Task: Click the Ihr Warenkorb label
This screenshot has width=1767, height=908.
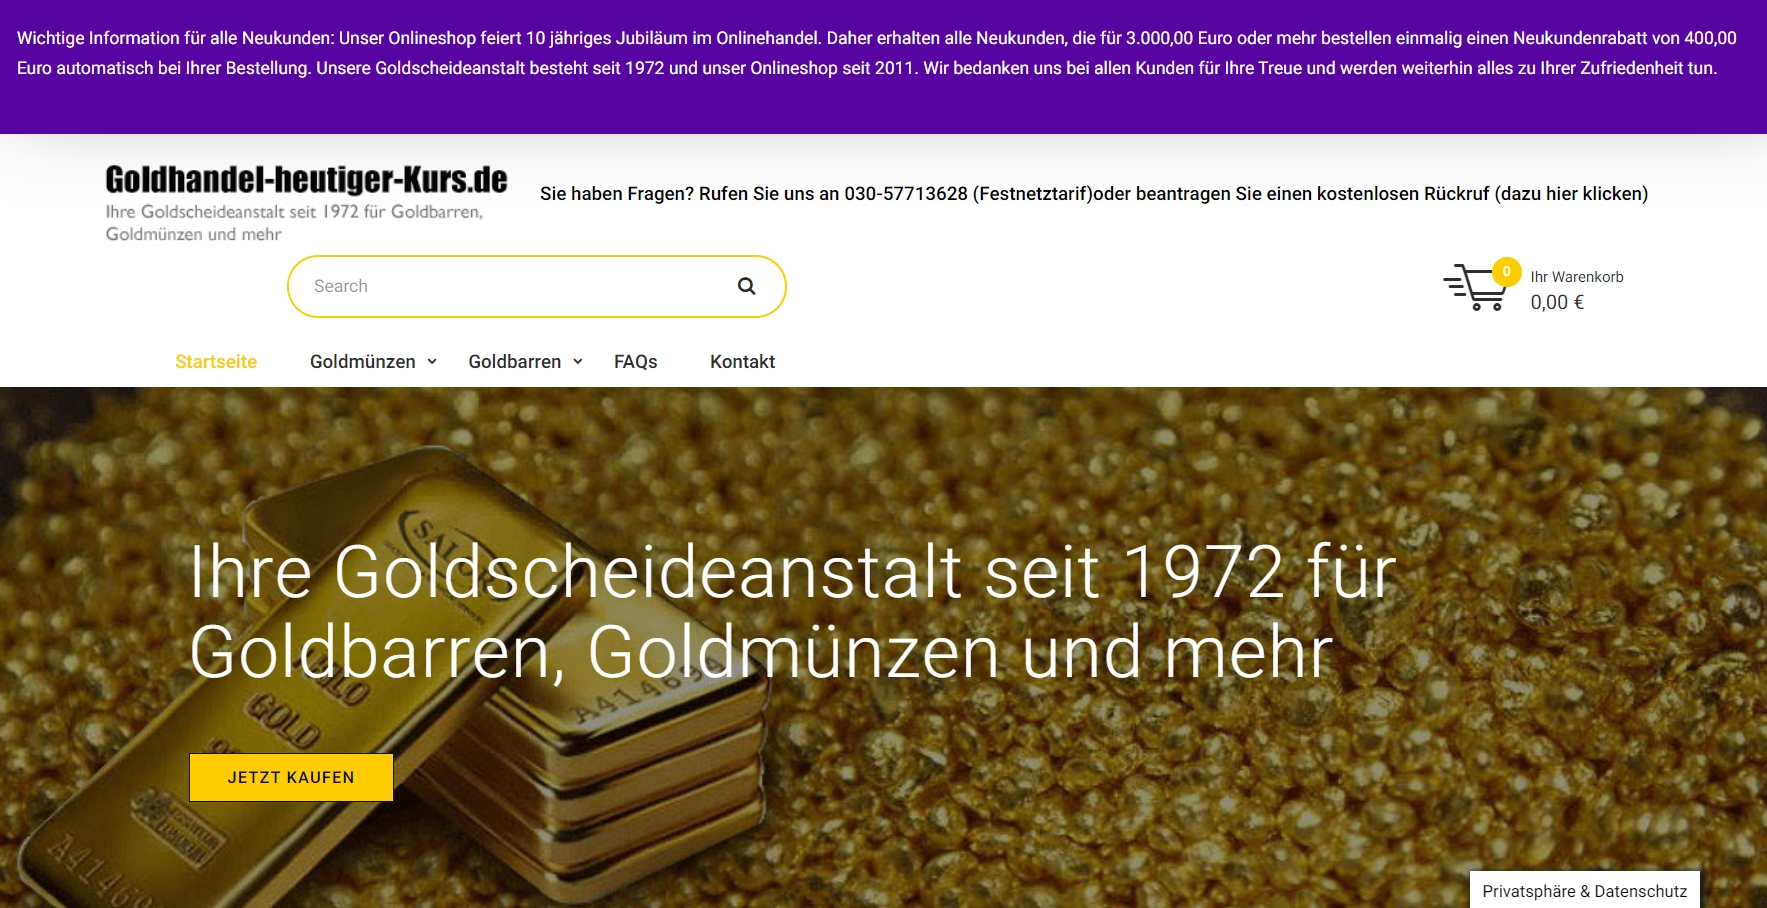Action: [x=1577, y=277]
